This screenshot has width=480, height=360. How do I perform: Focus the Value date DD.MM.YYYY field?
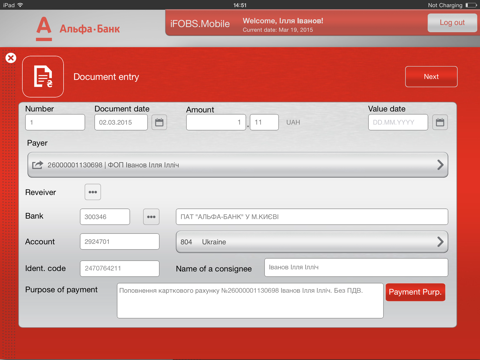[x=398, y=122]
